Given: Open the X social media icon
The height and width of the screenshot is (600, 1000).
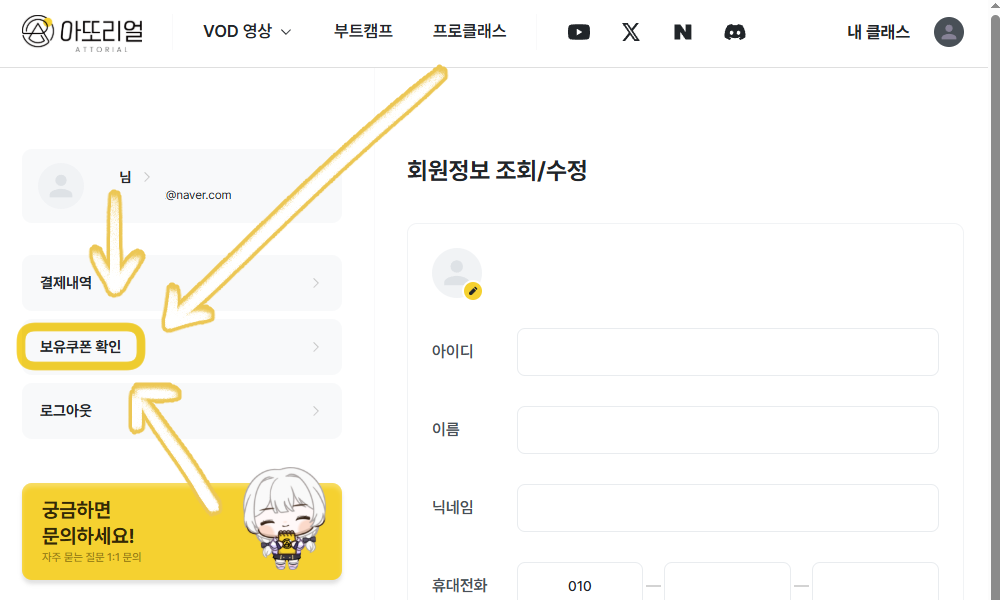Looking at the screenshot, I should pos(631,32).
